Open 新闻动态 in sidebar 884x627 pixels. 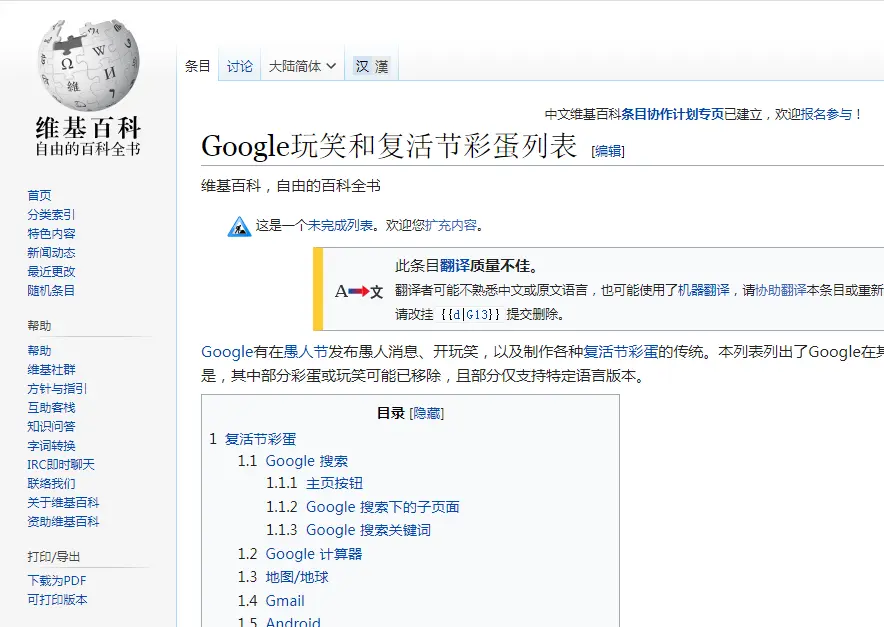51,253
